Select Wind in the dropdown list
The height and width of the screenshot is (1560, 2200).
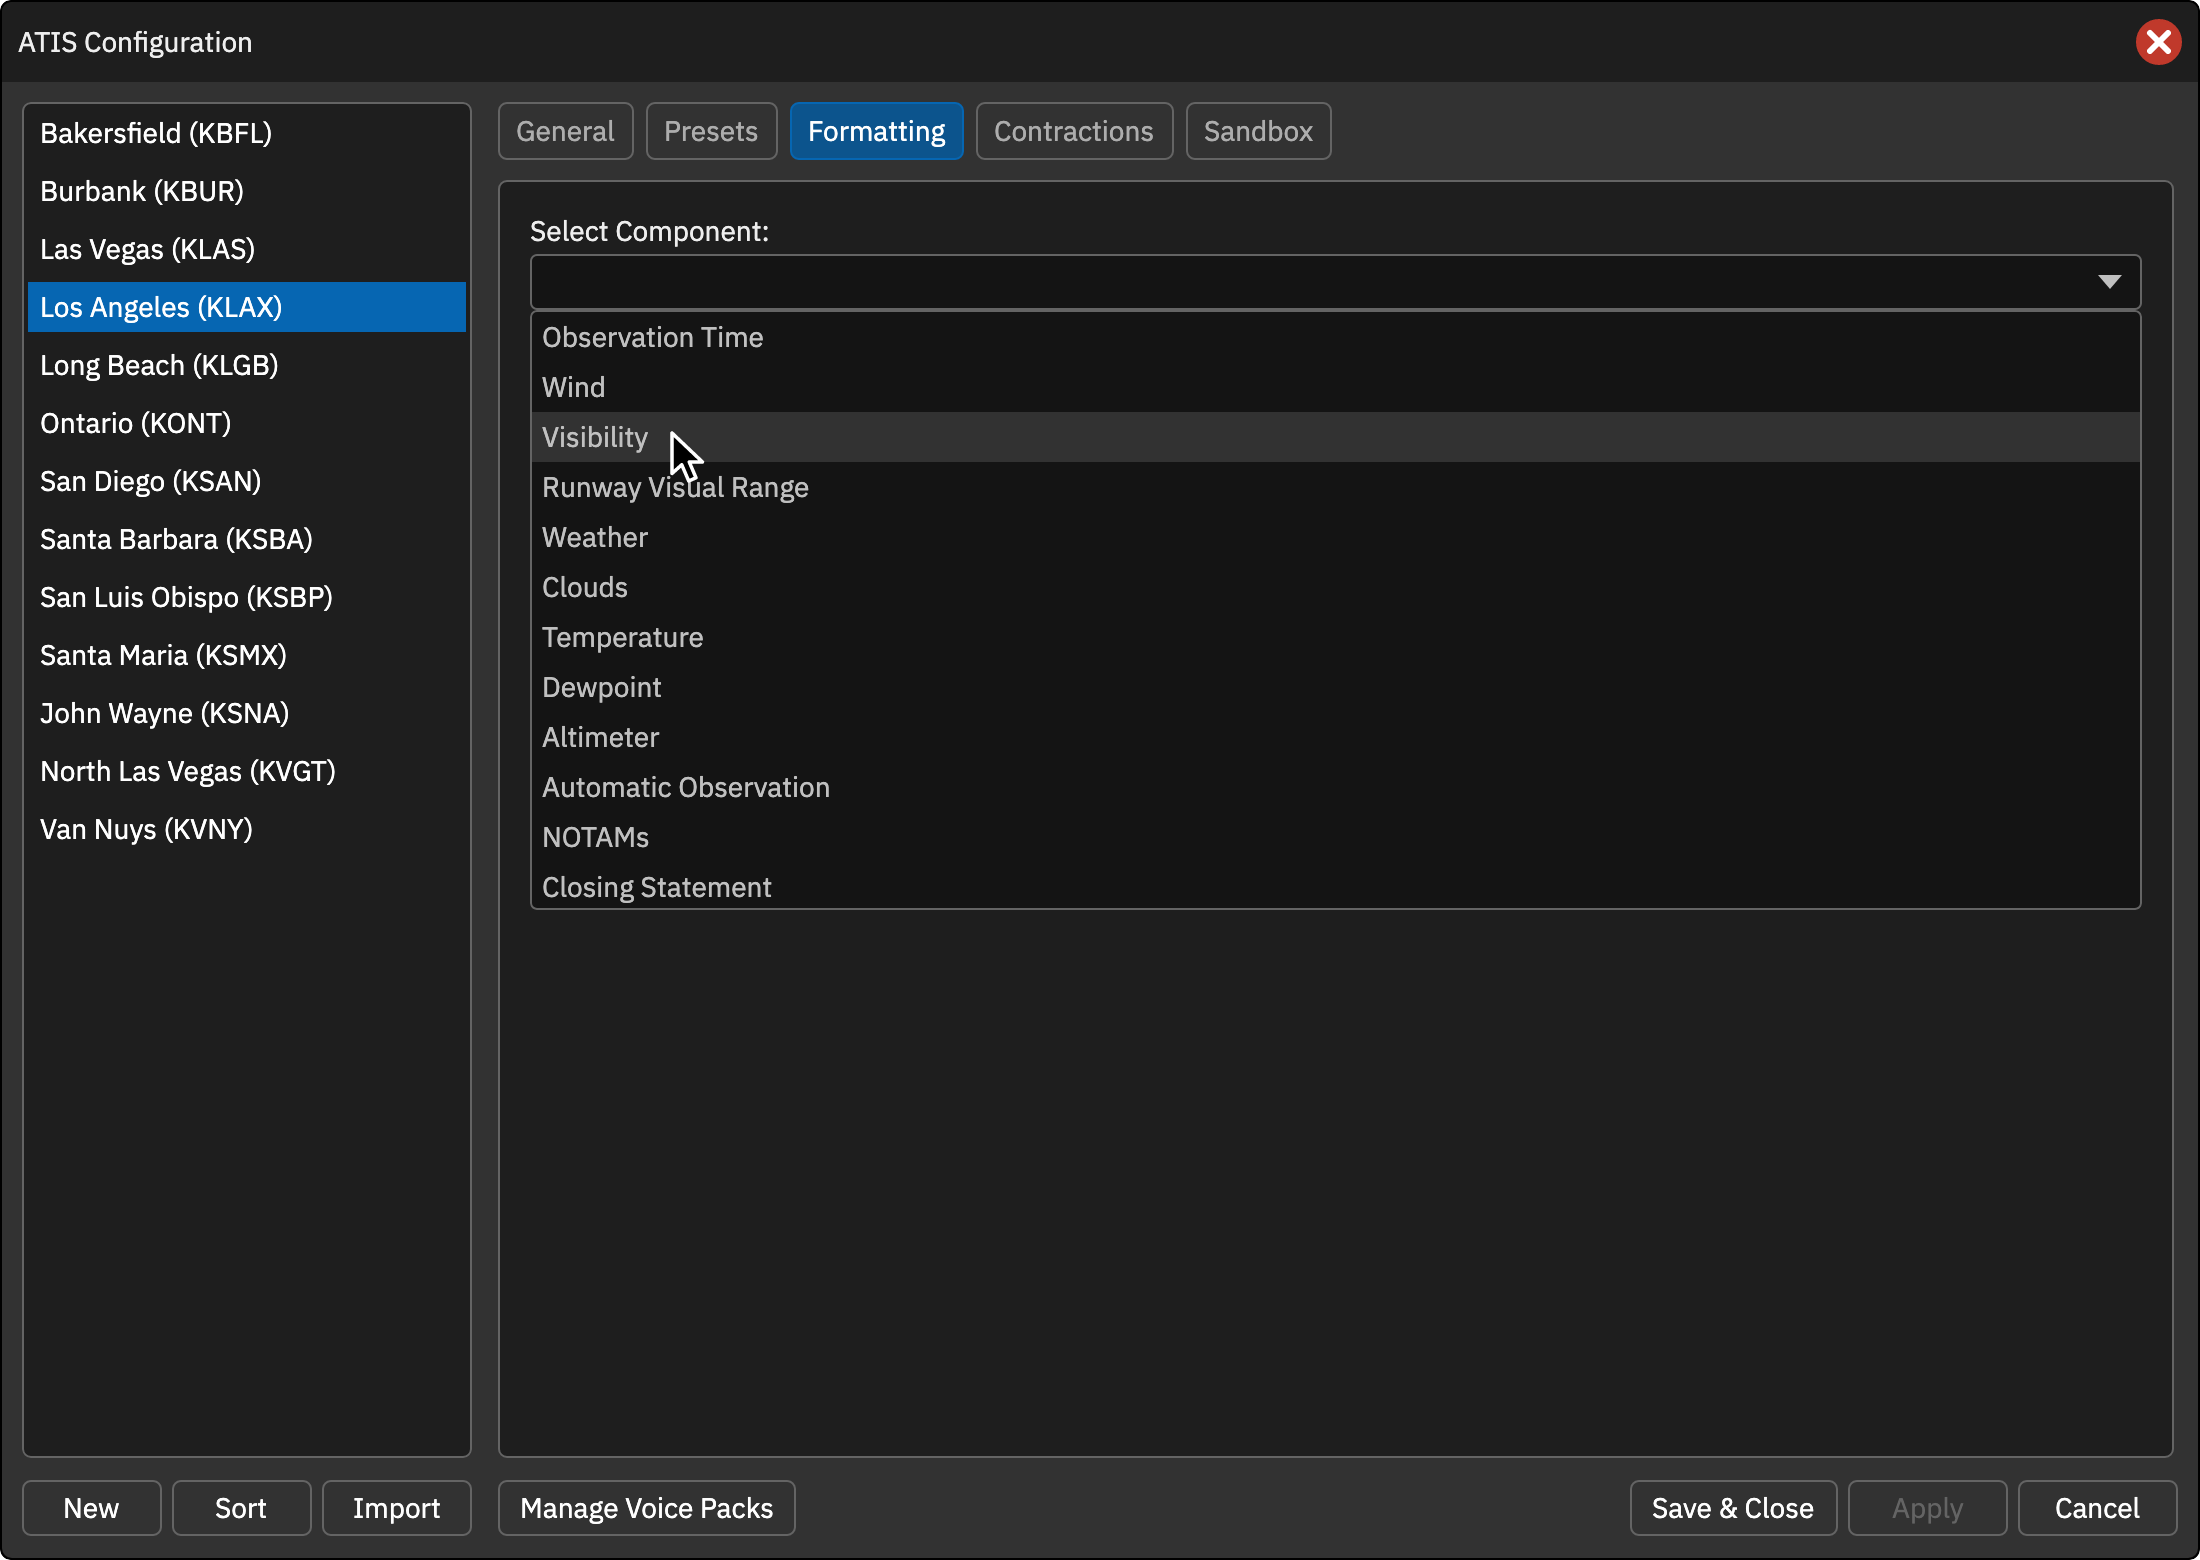click(1335, 387)
